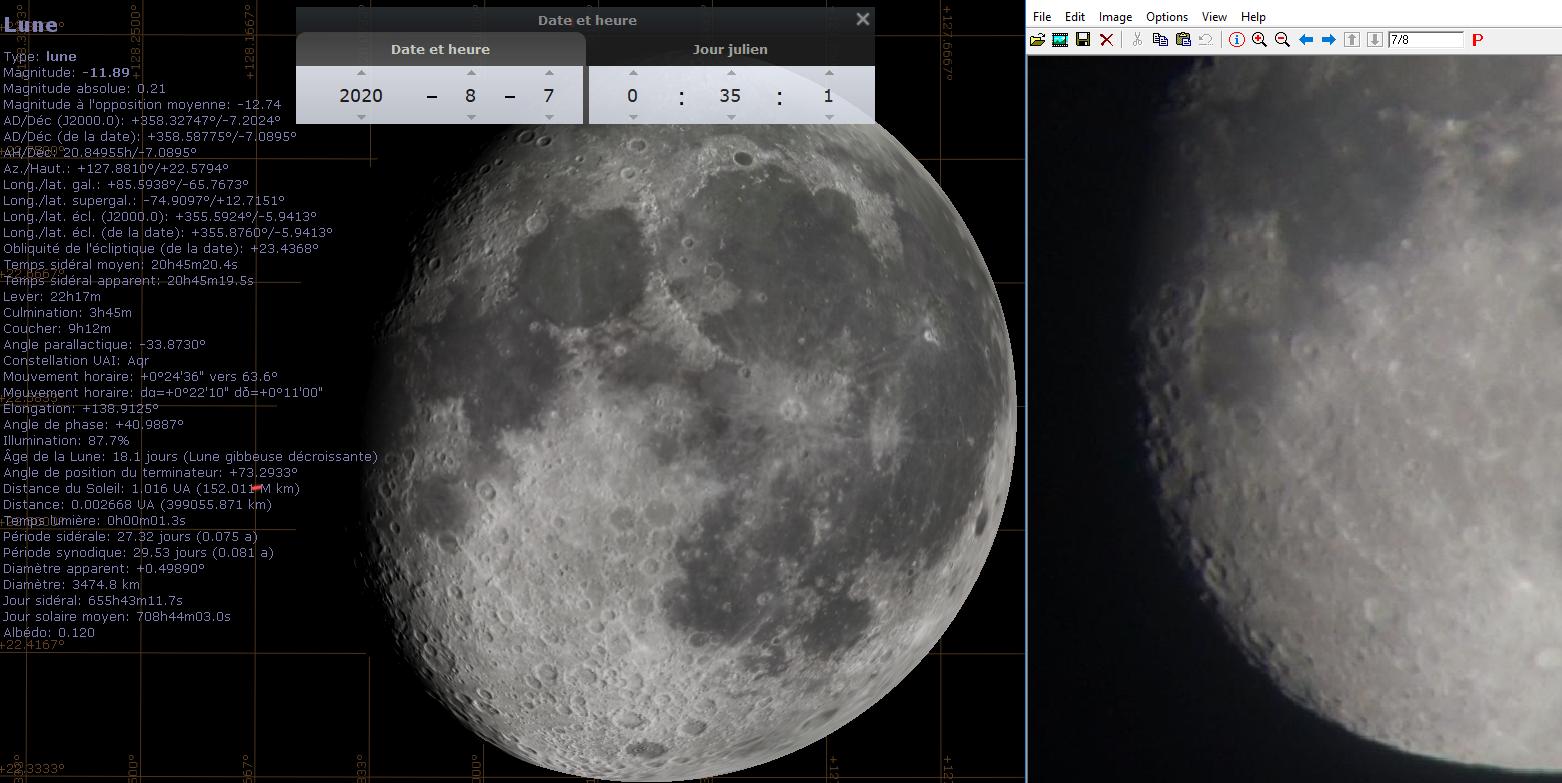This screenshot has width=1562, height=783.
Task: Go to the next image with the right arrow
Action: tap(1329, 40)
